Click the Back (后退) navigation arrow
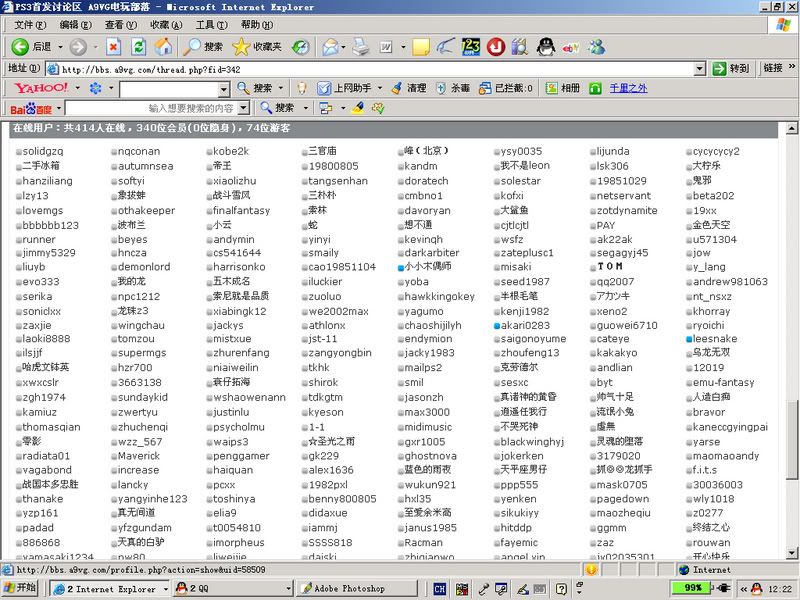The height and width of the screenshot is (600, 800). pos(20,47)
